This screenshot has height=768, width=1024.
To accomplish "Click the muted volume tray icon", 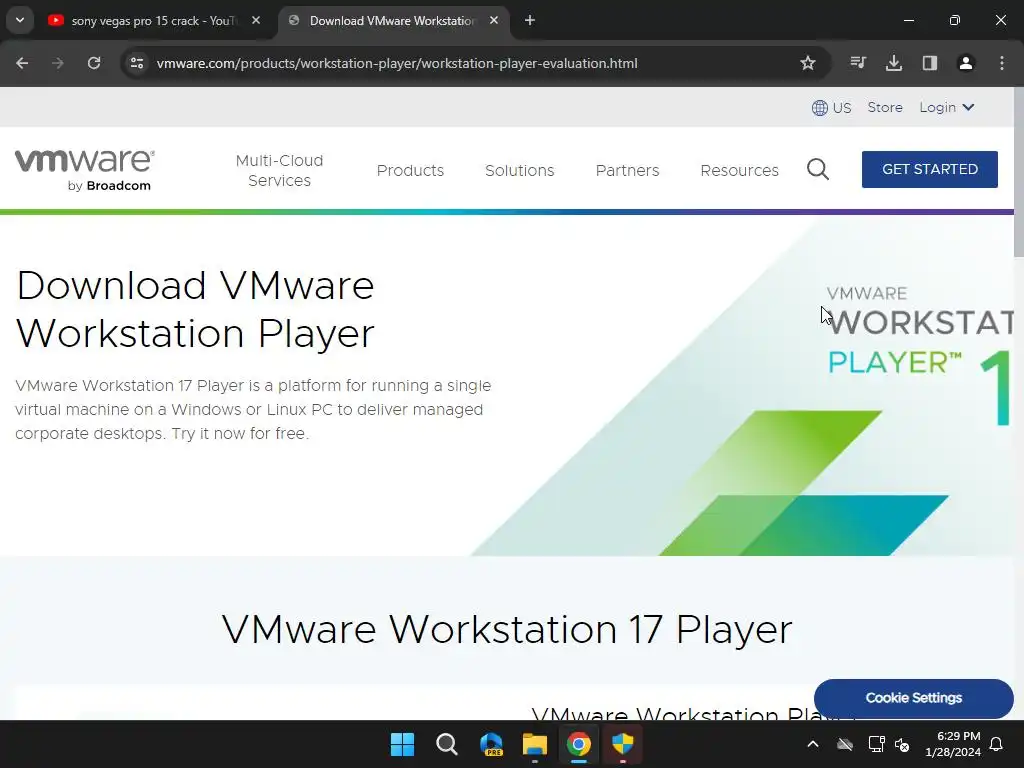I will click(903, 744).
